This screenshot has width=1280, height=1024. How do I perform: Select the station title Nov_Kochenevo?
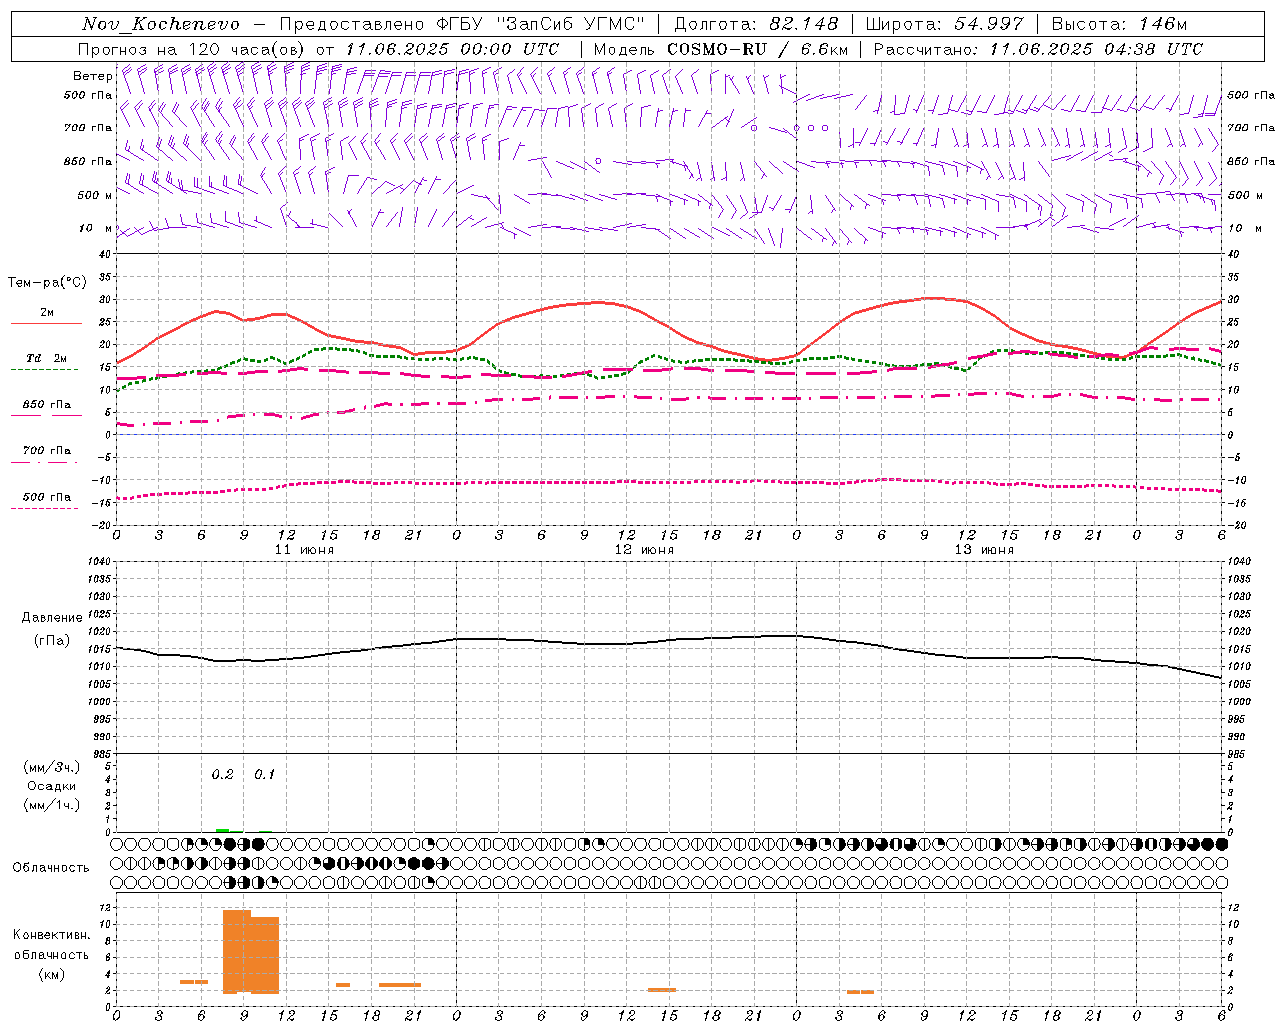click(161, 24)
